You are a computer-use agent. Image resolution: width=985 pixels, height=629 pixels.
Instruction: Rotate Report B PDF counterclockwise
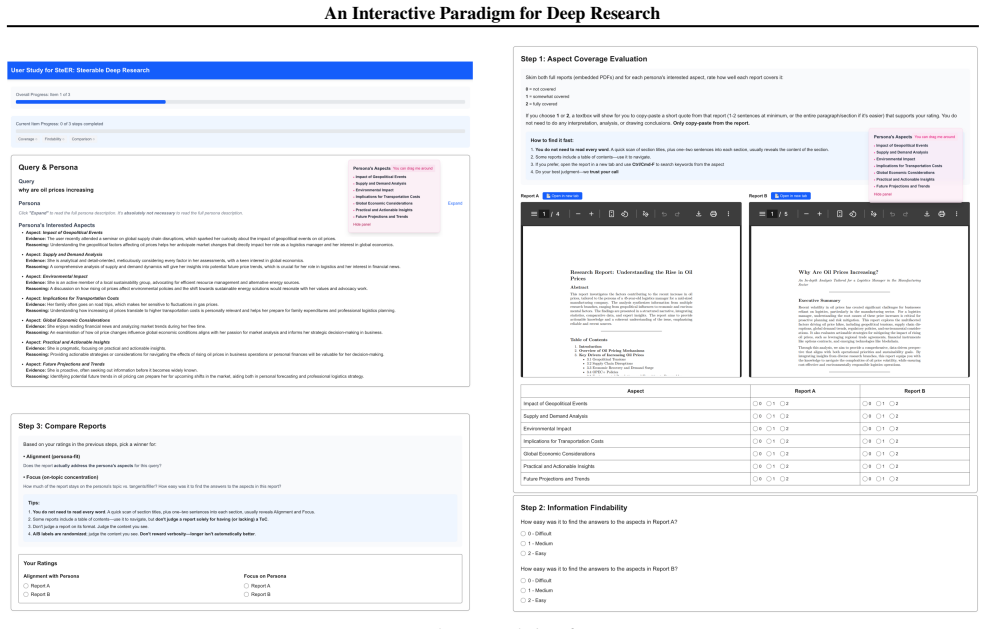point(853,214)
